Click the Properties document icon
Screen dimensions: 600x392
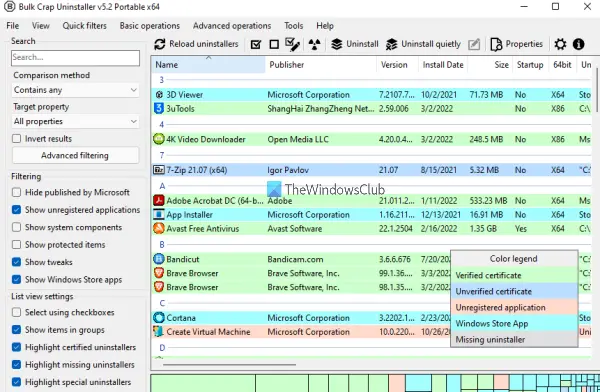click(x=496, y=44)
